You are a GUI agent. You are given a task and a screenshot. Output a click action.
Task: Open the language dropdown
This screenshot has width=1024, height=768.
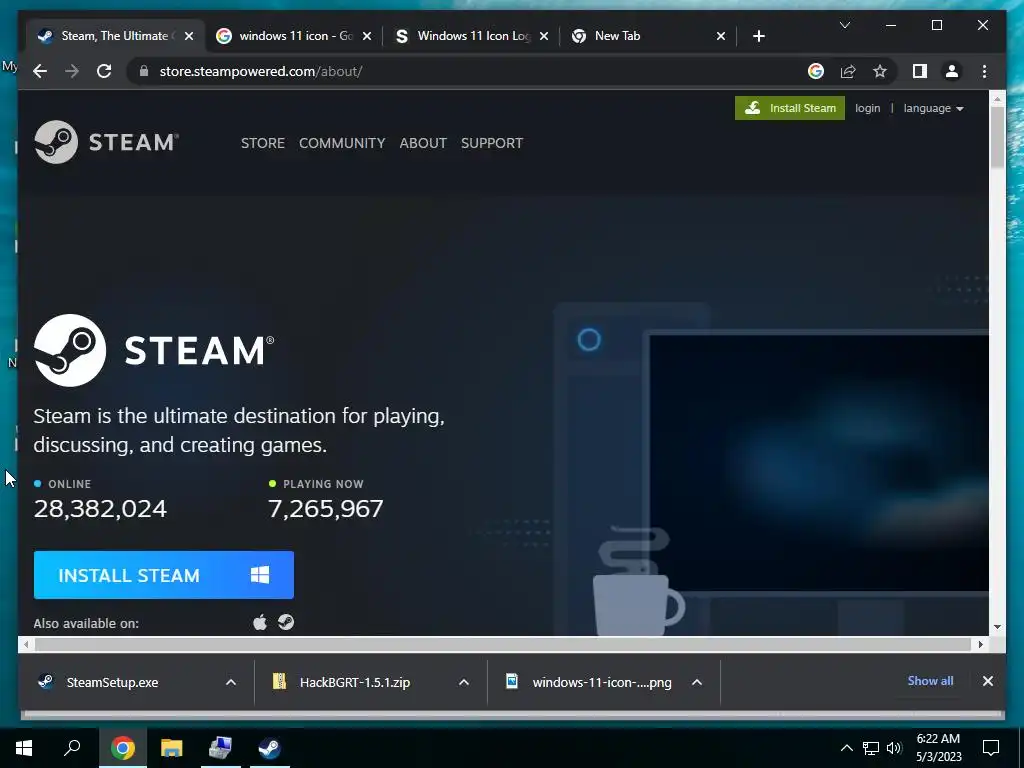(933, 108)
